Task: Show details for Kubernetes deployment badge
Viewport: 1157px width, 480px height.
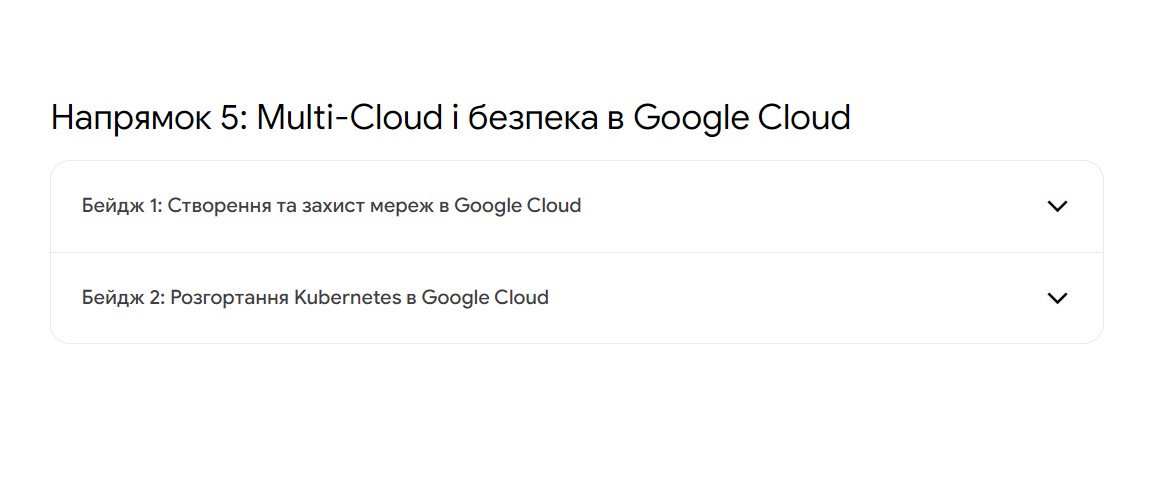Action: tap(577, 298)
